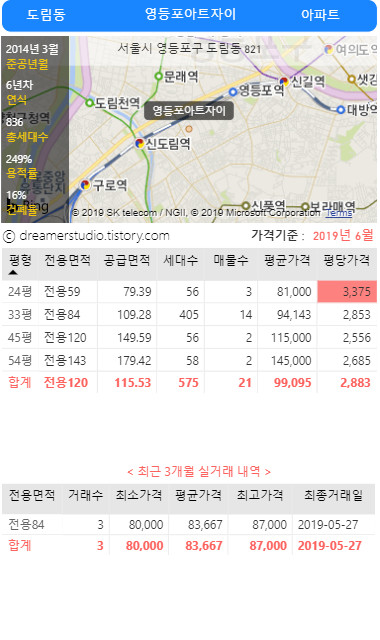Viewport: 380px width, 640px height.
Task: Click the 평형 sort arrow indicator
Action: [13, 272]
